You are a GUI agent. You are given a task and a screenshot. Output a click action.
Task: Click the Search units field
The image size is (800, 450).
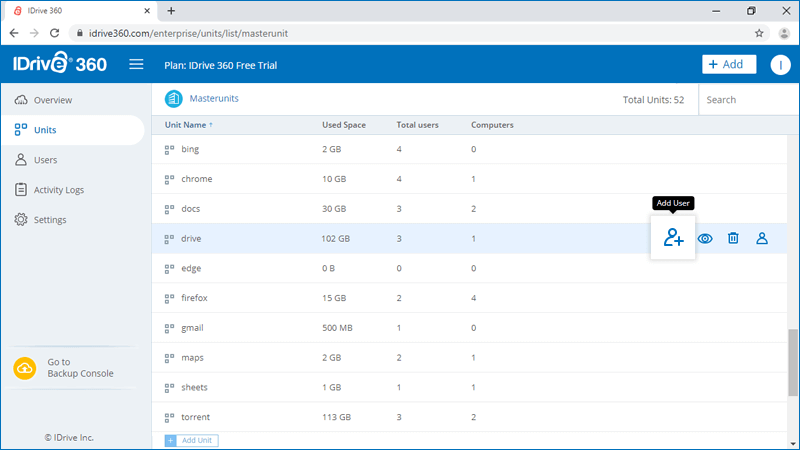pyautogui.click(x=747, y=99)
